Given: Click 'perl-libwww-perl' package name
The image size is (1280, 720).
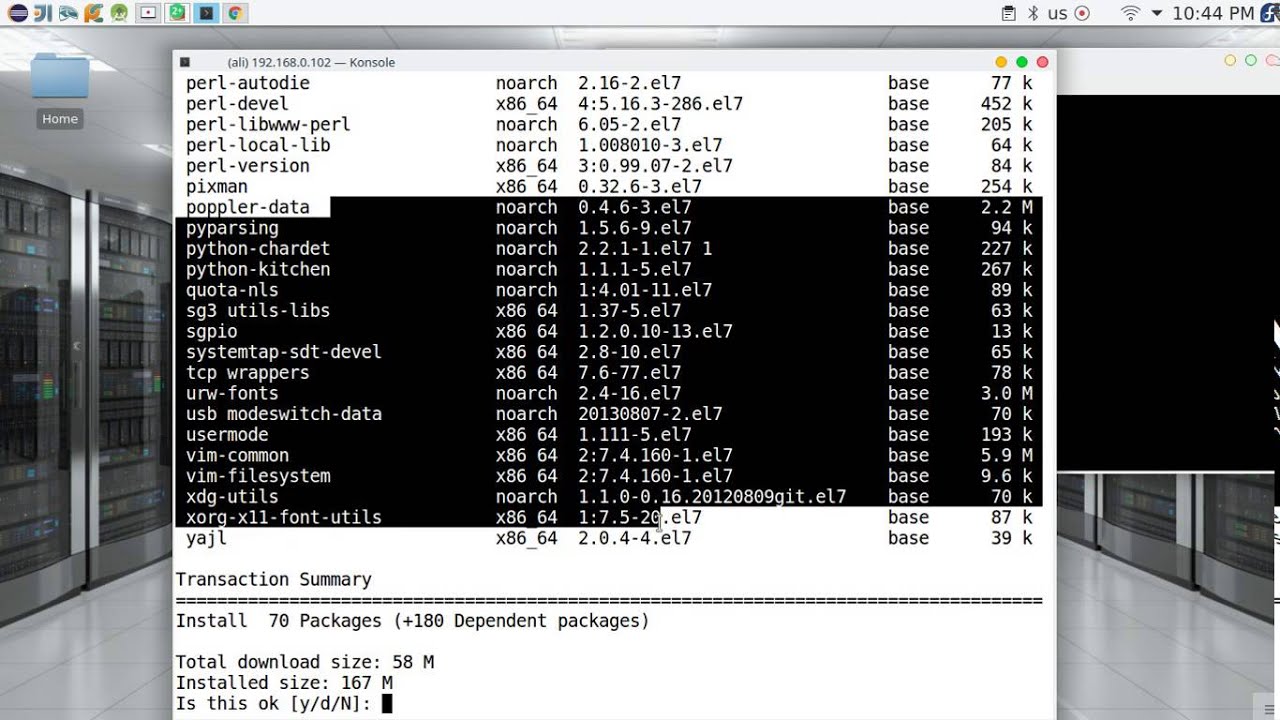Looking at the screenshot, I should click(x=268, y=125).
